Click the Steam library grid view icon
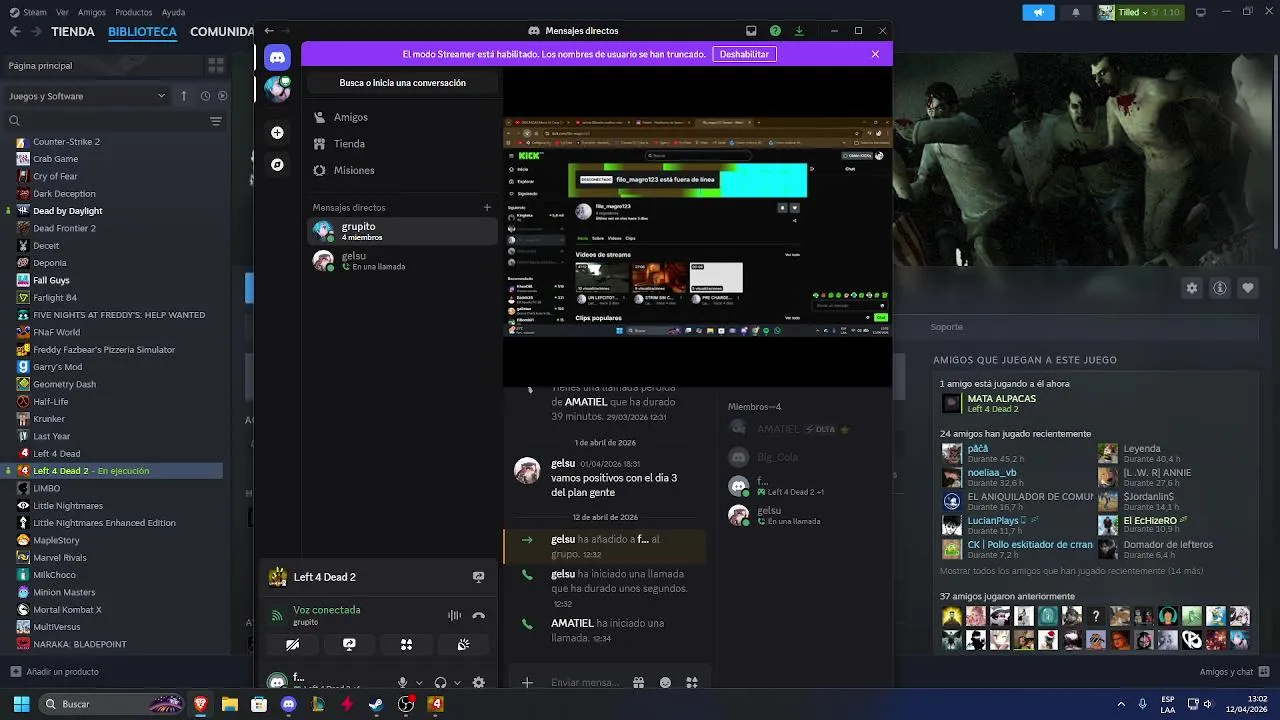The height and width of the screenshot is (720, 1280). pyautogui.click(x=215, y=65)
